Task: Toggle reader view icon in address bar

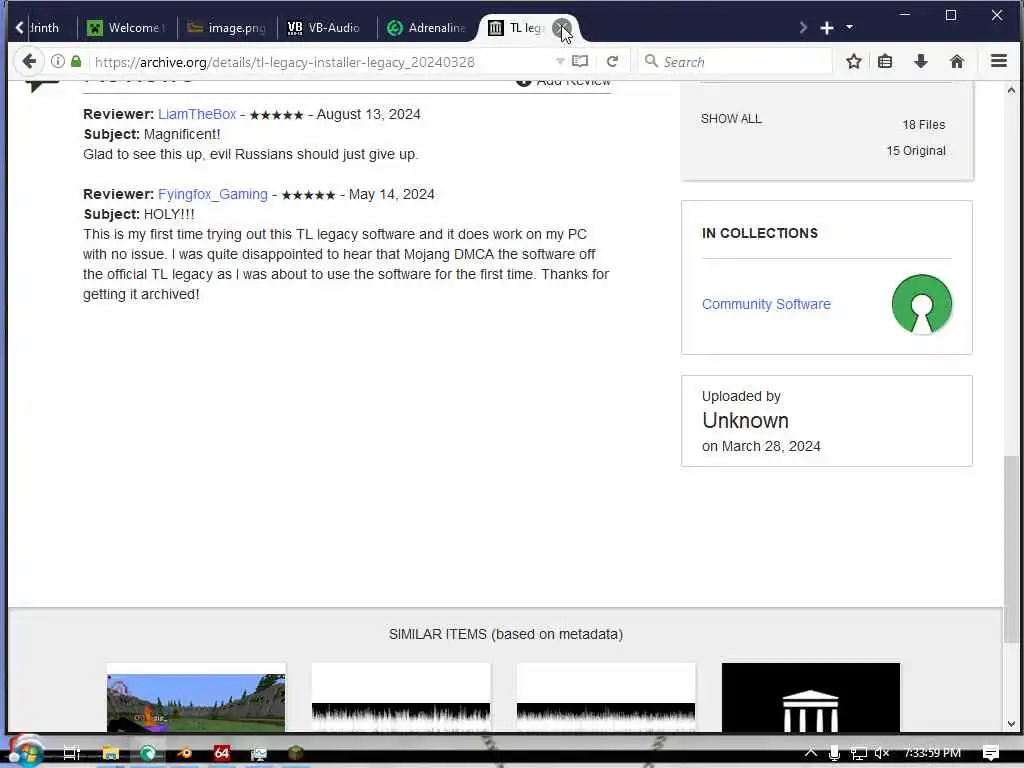Action: (580, 61)
